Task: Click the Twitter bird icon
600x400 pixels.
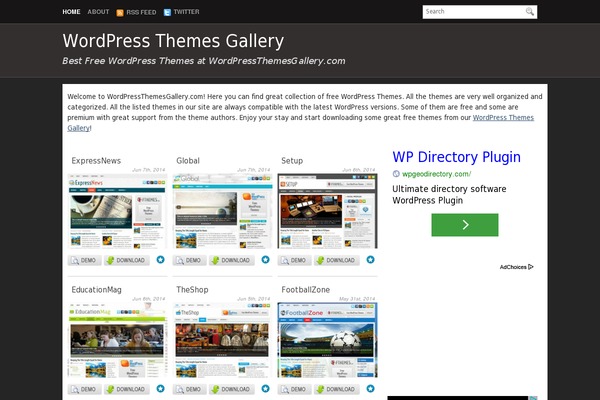Action: (167, 13)
